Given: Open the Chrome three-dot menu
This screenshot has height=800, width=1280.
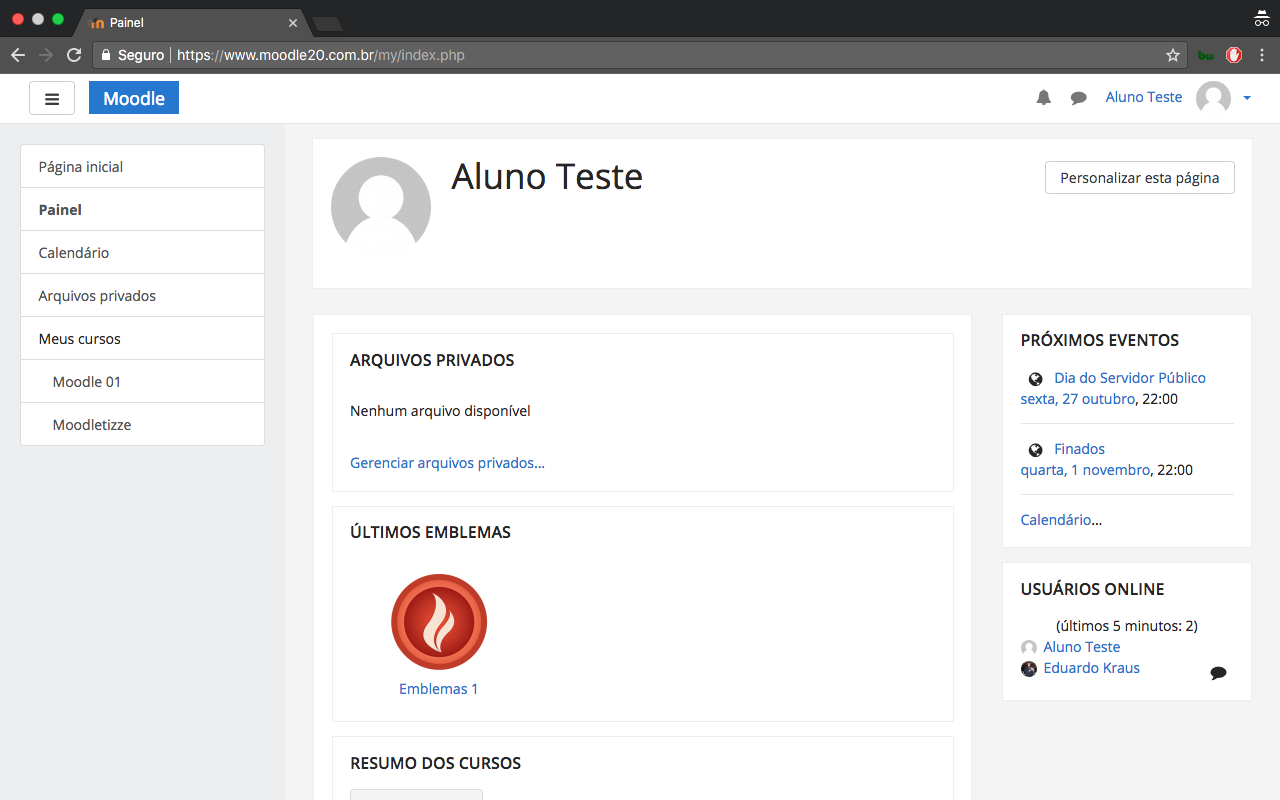Looking at the screenshot, I should [1262, 55].
